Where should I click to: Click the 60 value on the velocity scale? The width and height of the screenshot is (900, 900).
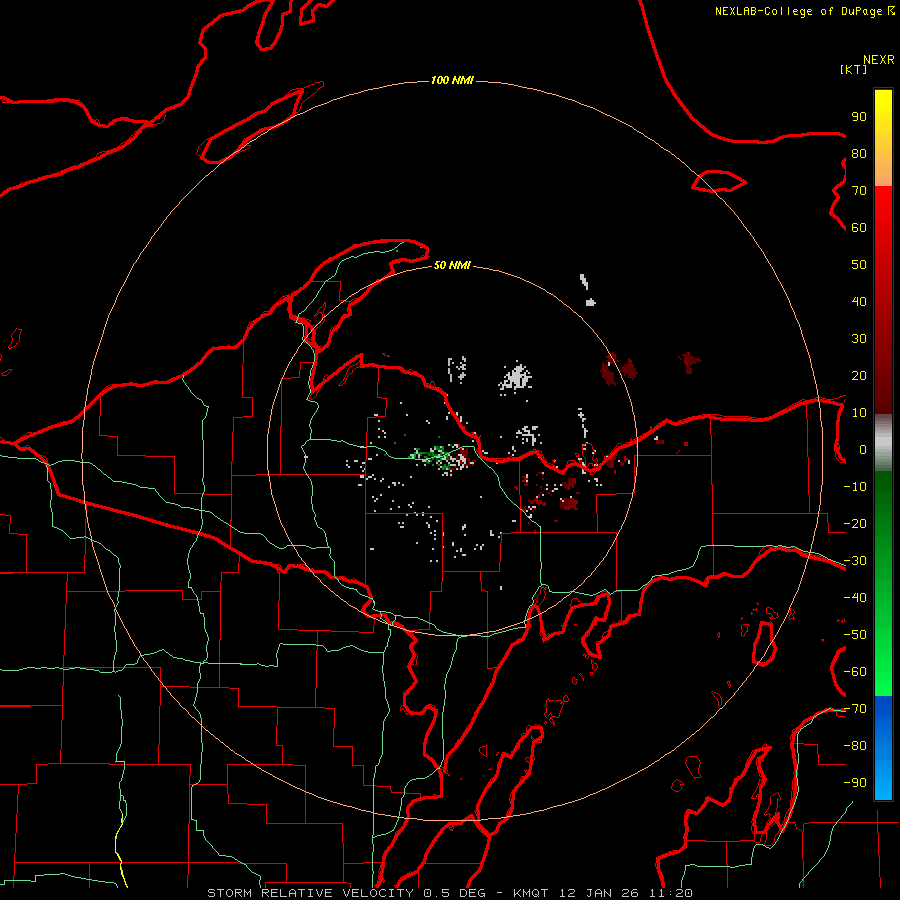(x=859, y=227)
